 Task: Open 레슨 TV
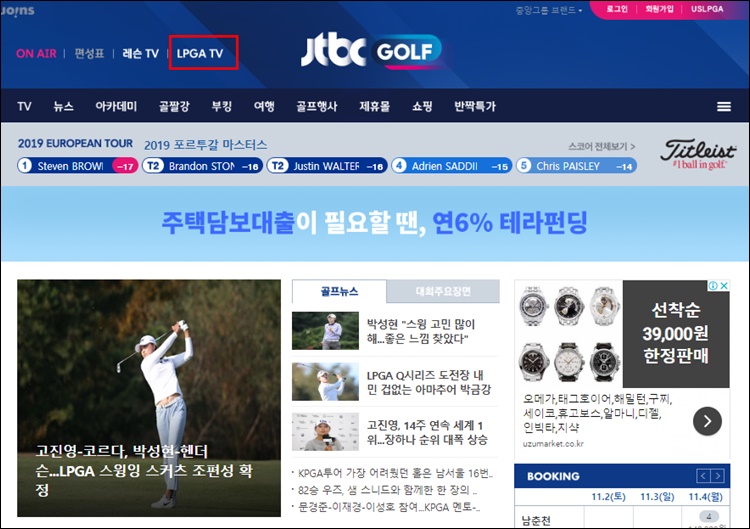pyautogui.click(x=140, y=53)
